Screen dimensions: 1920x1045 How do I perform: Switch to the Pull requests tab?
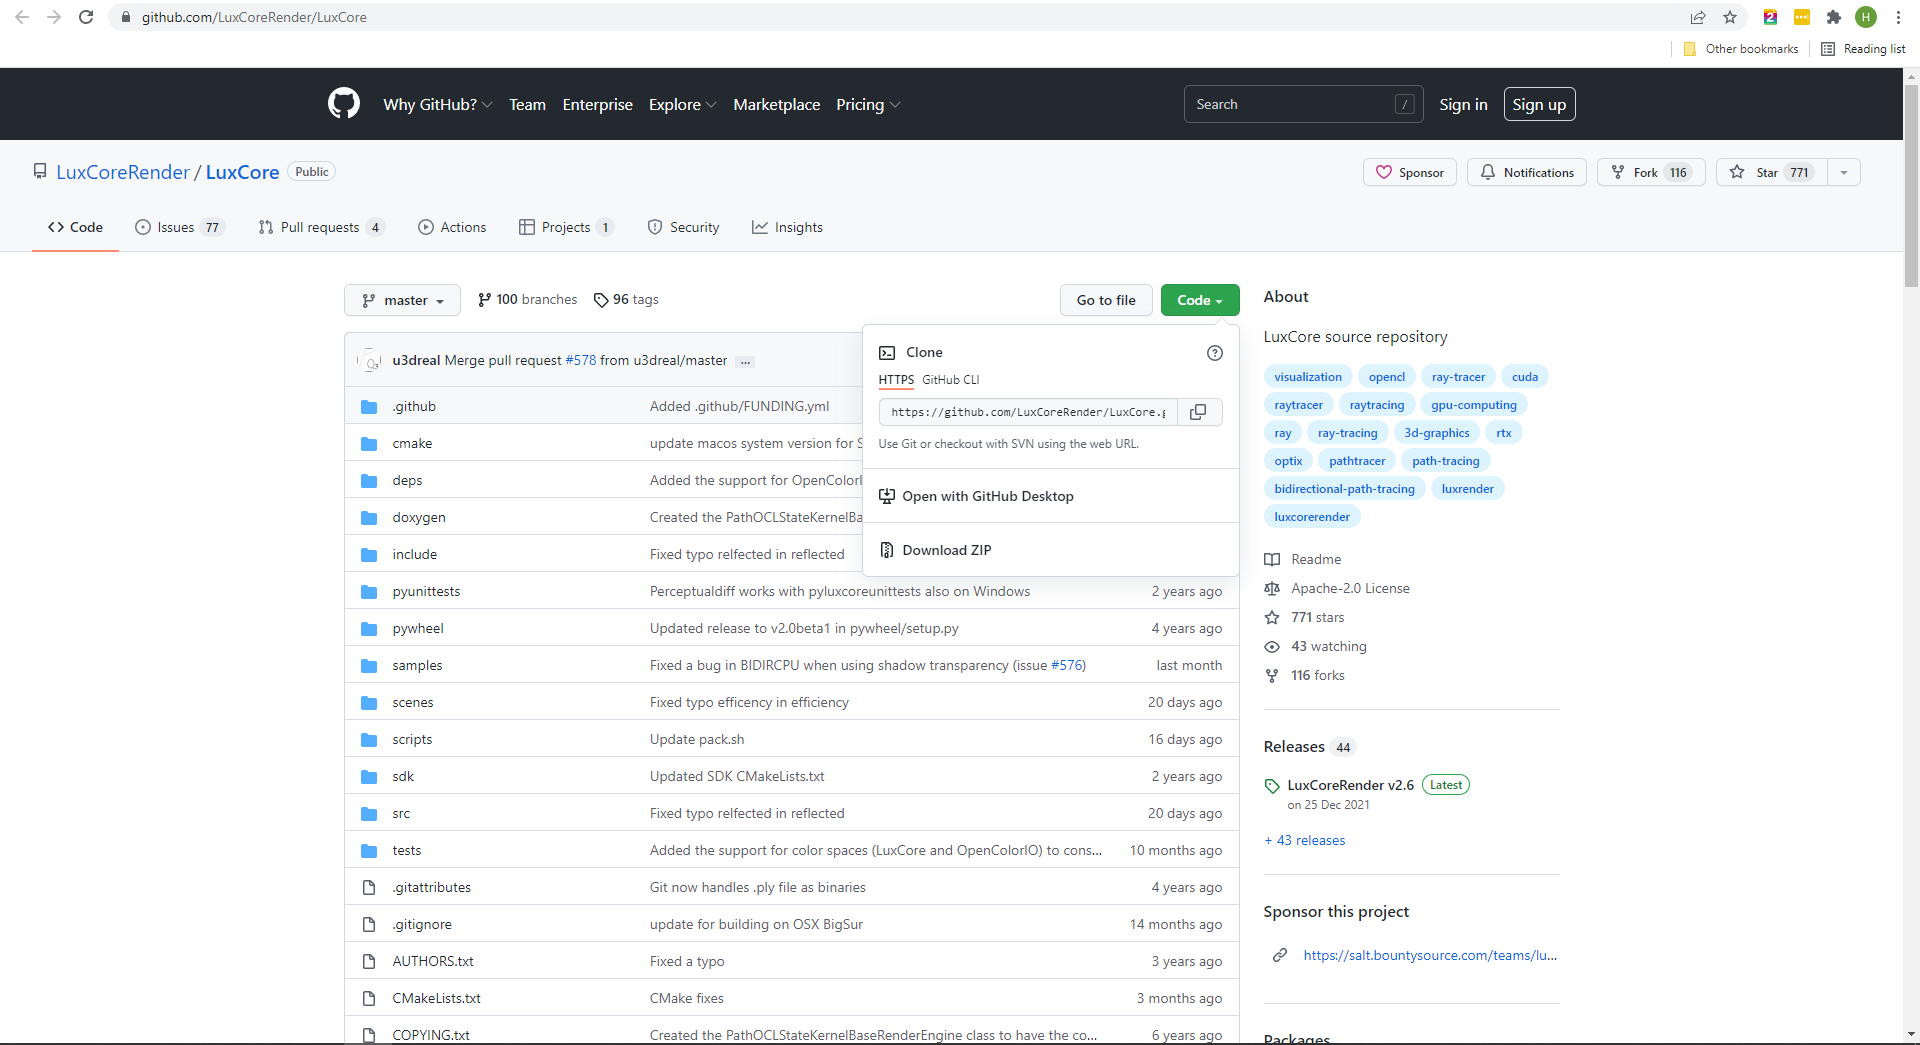(319, 227)
